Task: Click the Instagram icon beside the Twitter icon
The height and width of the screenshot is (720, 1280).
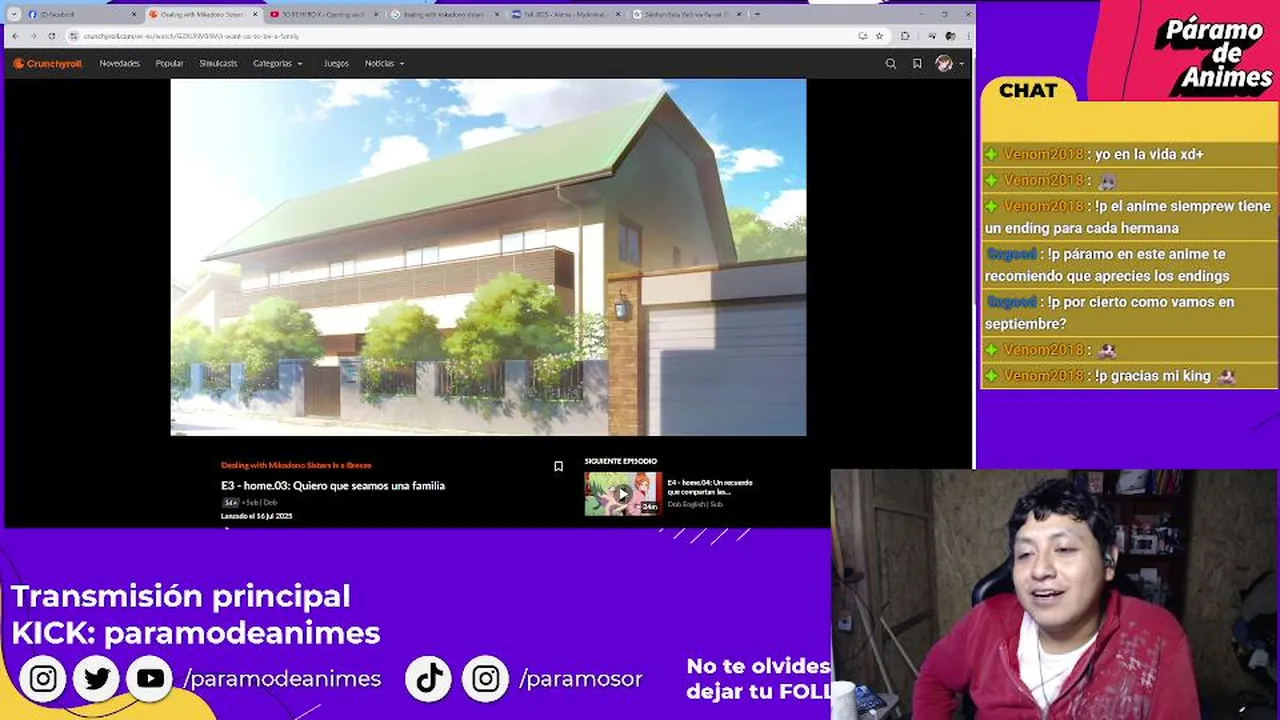Action: (x=43, y=679)
